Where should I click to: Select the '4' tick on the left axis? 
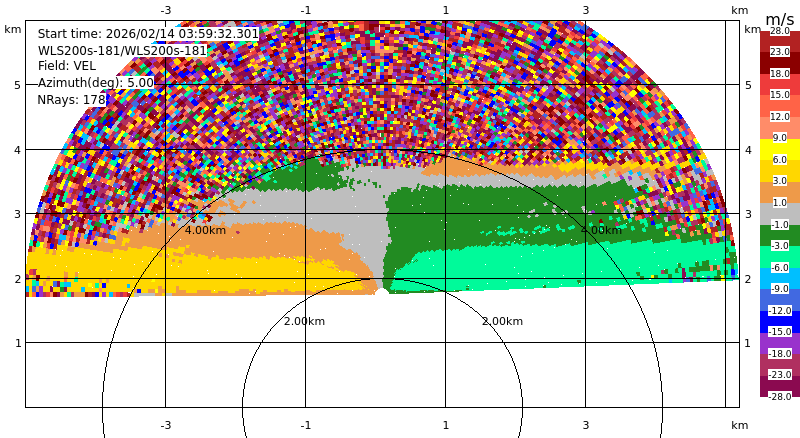[18, 150]
